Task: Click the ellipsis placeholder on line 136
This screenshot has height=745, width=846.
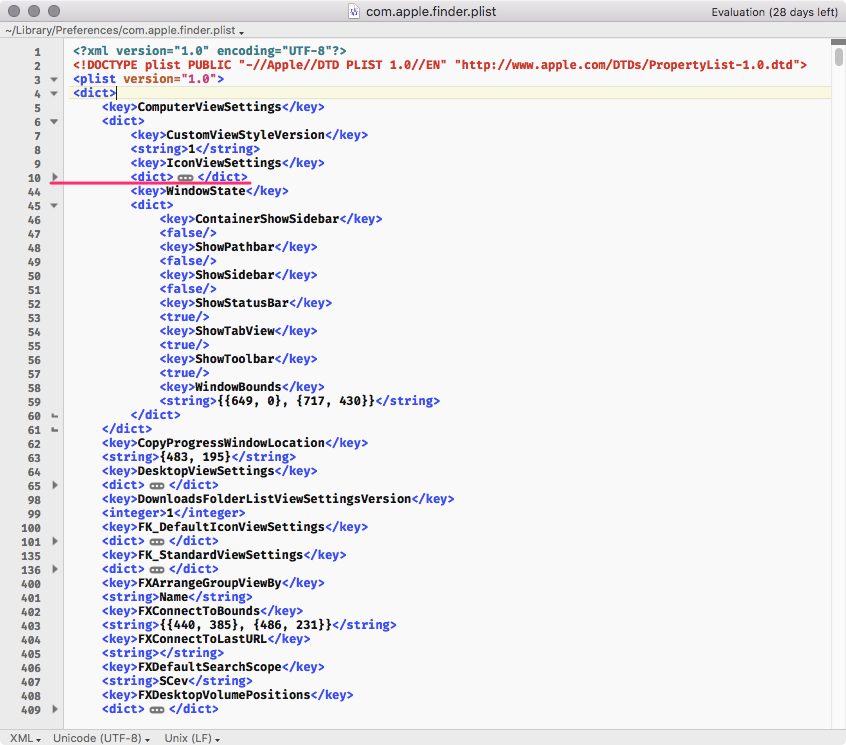Action: click(x=156, y=570)
